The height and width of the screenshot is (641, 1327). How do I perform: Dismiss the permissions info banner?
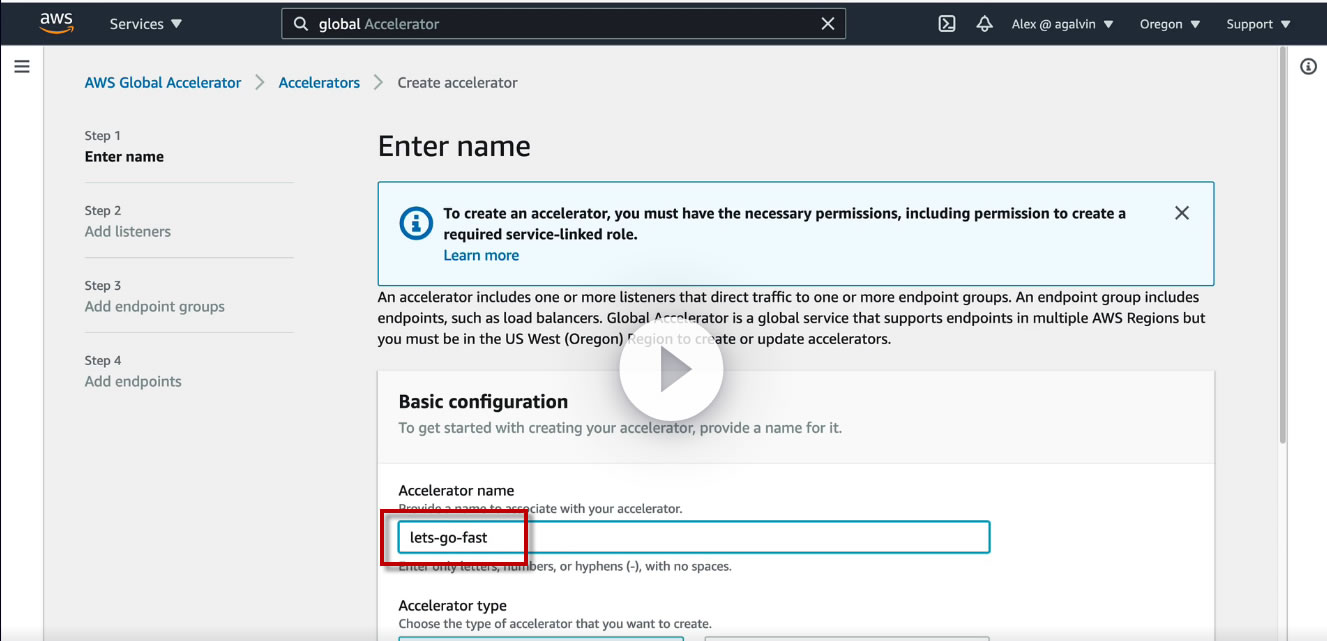coord(1182,213)
